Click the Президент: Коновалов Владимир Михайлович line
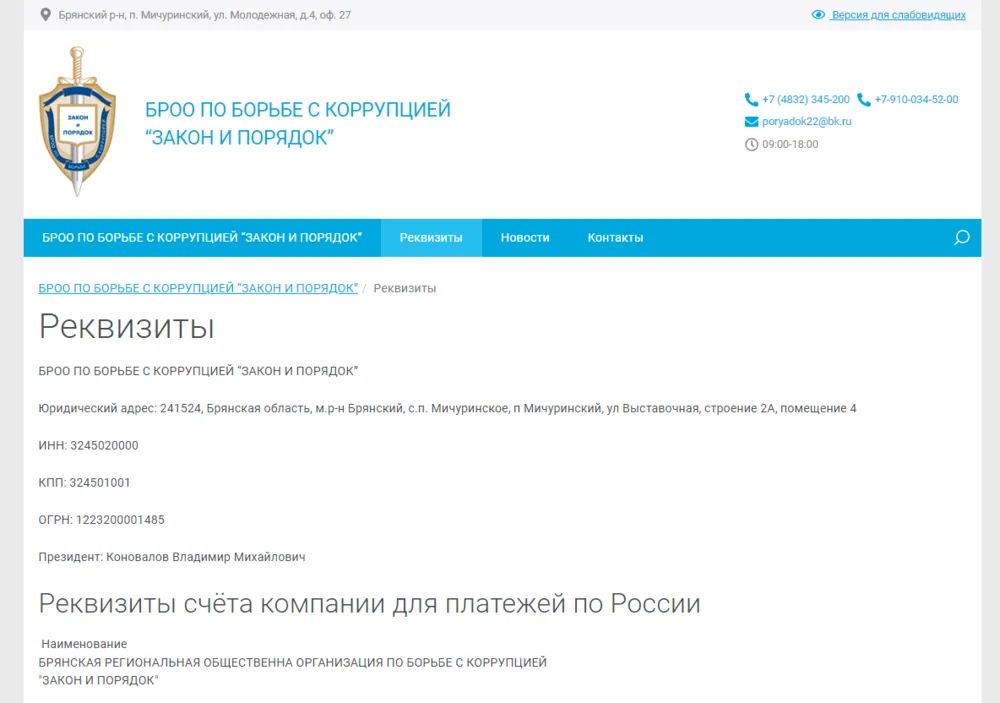Screen dimensions: 1000x703 172,557
